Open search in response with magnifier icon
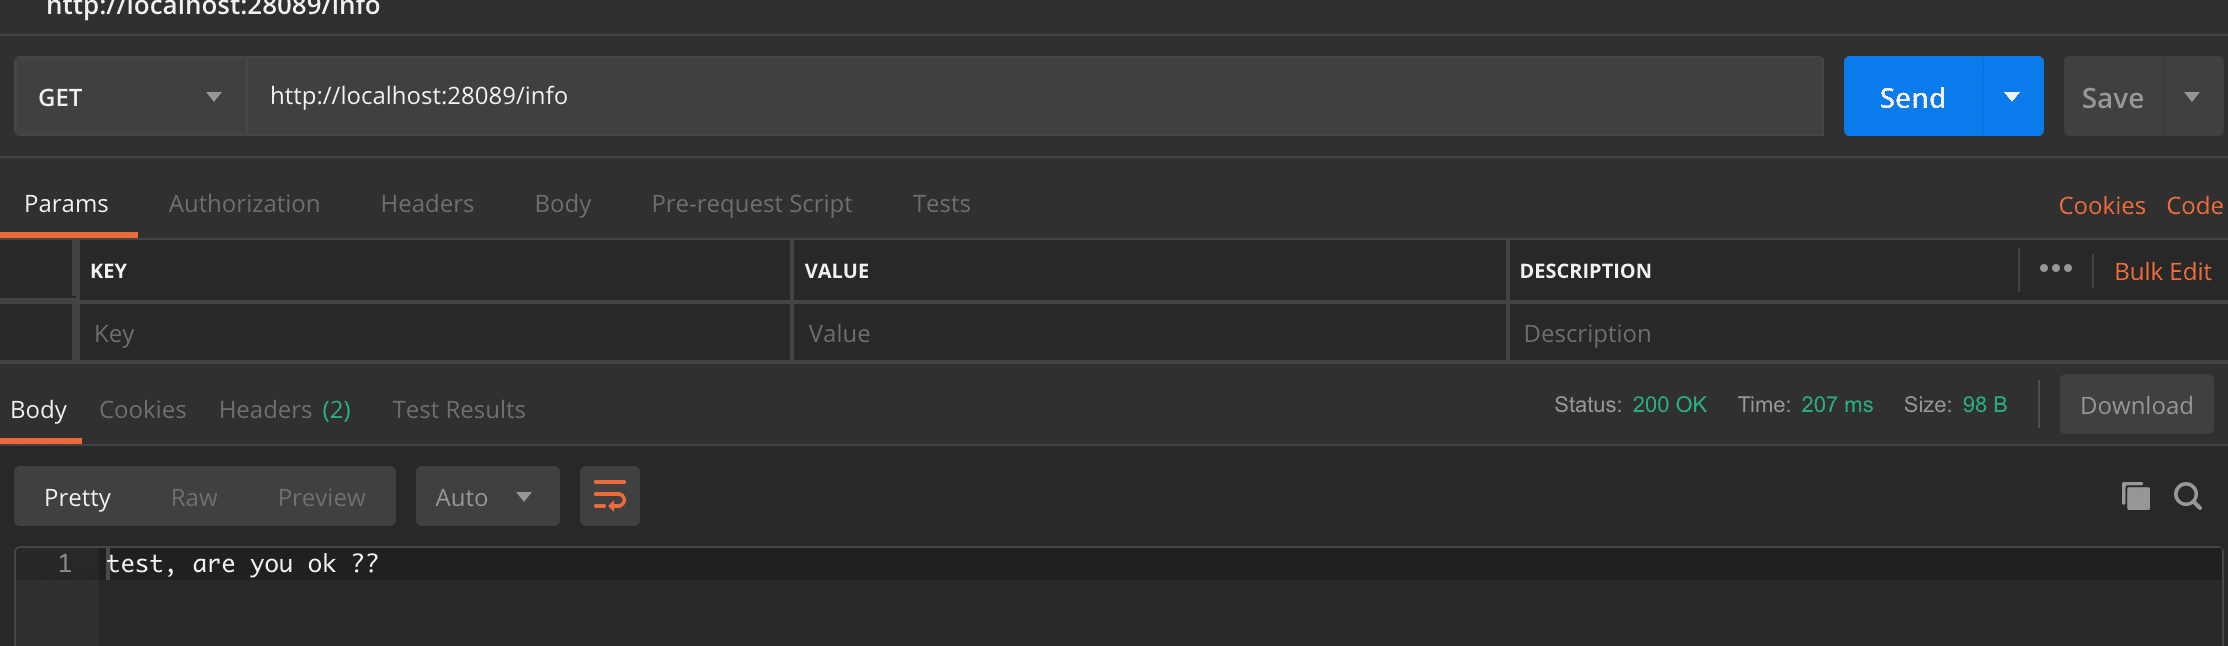 point(2187,496)
